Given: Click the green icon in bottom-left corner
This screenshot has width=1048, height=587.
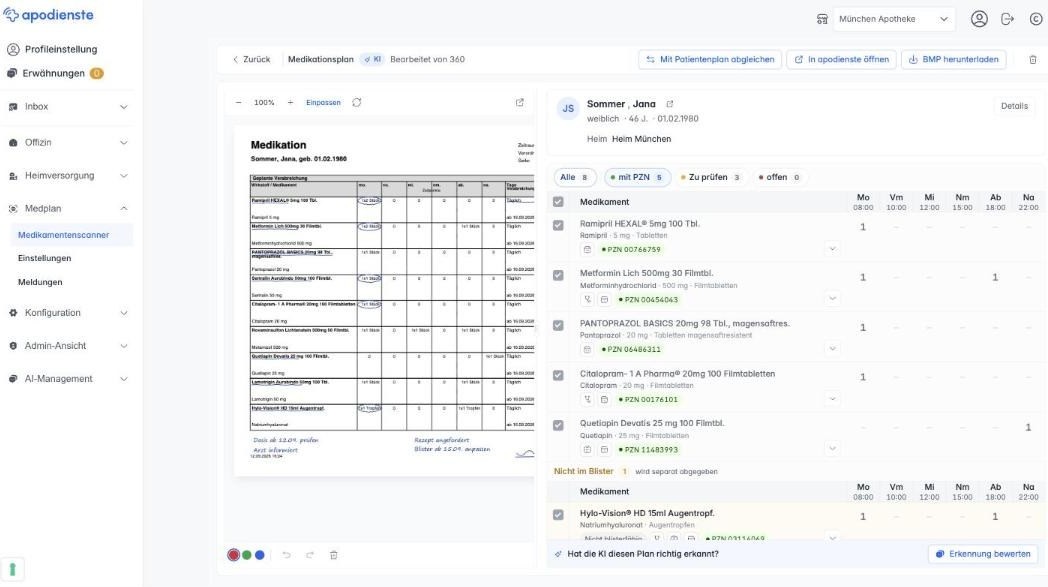Looking at the screenshot, I should point(12,570).
